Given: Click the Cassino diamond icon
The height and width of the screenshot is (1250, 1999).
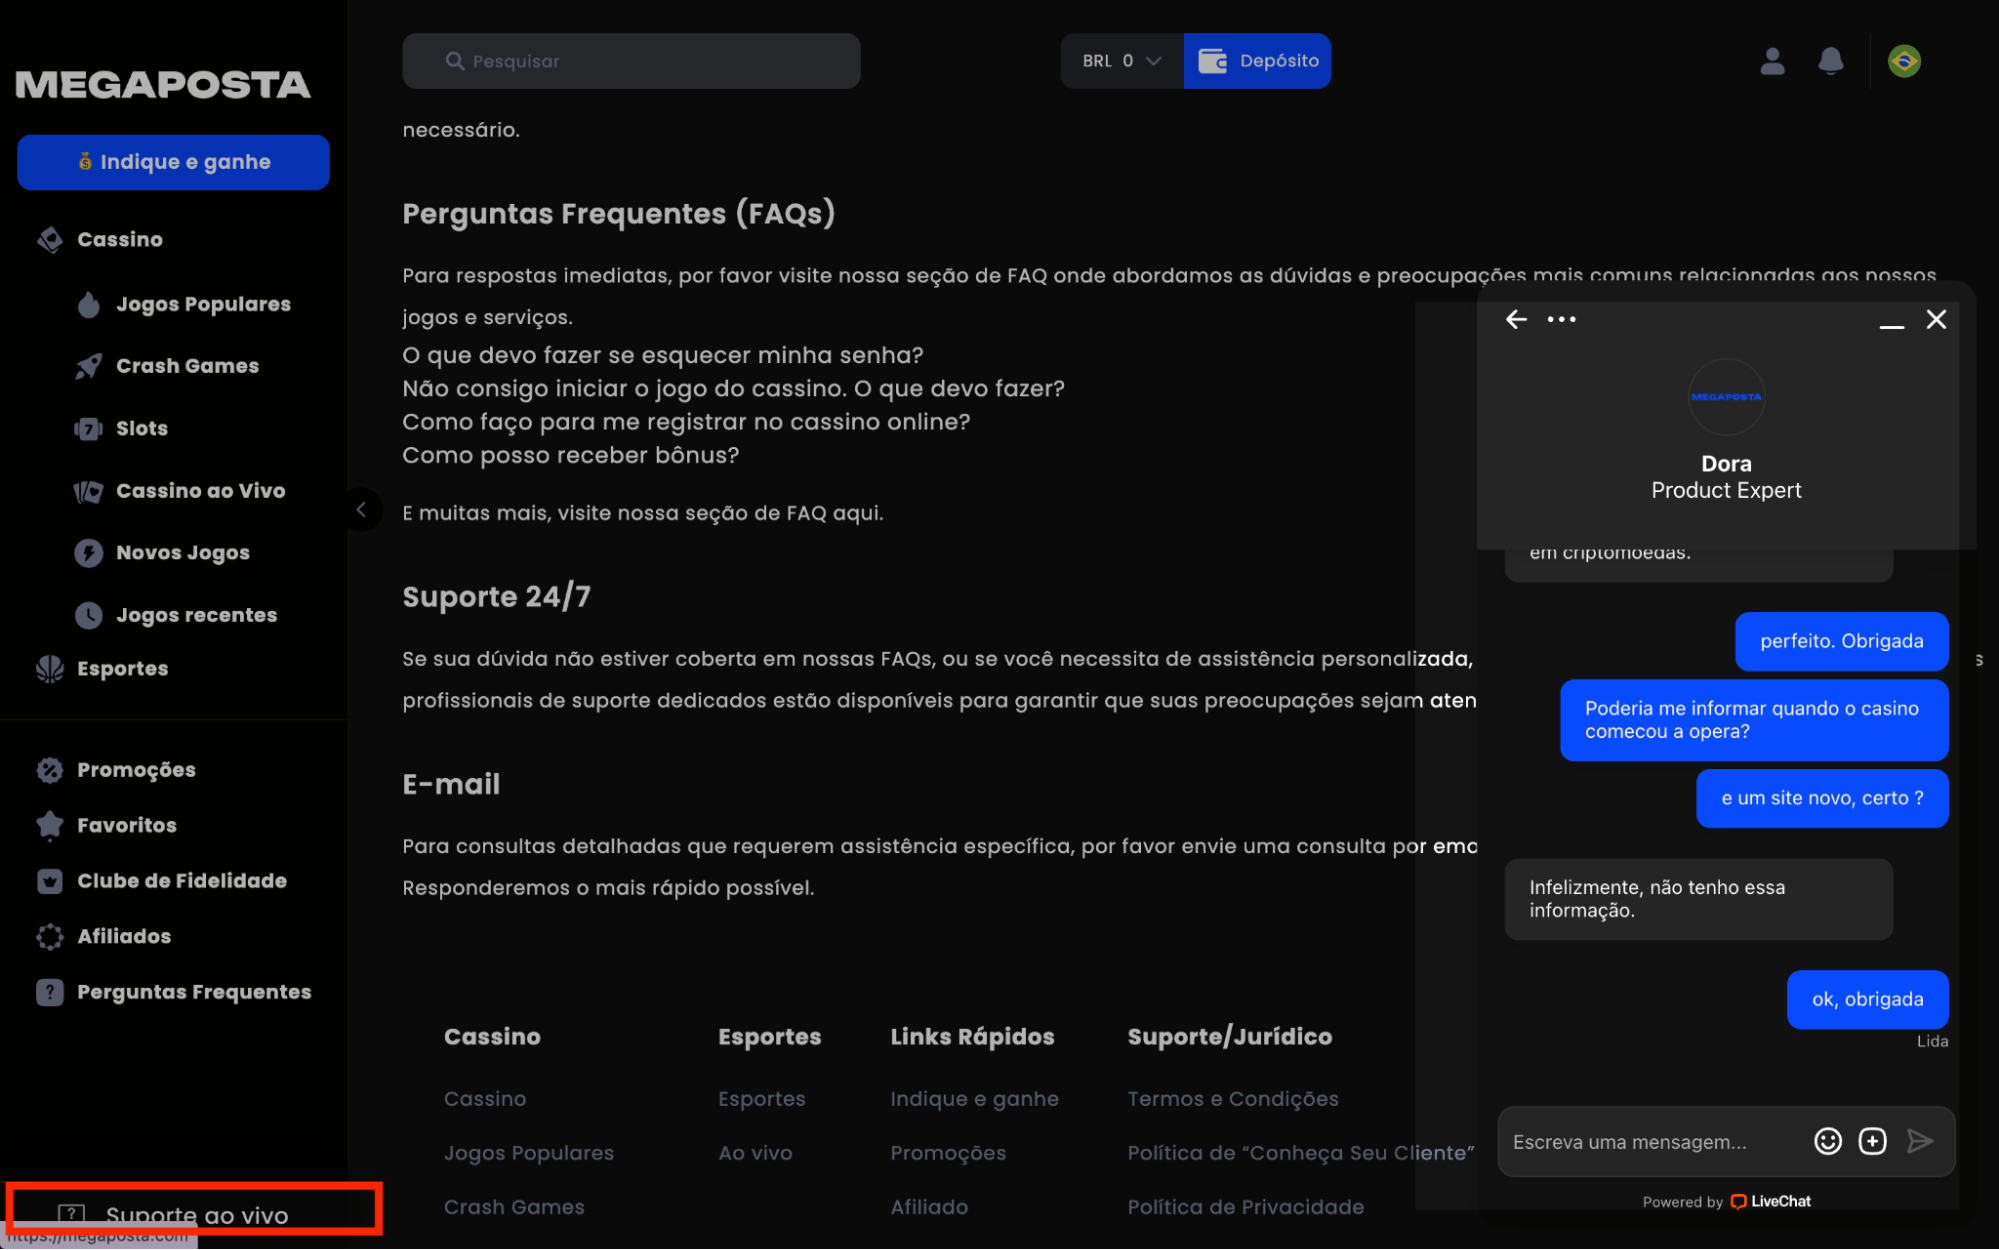Looking at the screenshot, I should click(x=50, y=240).
